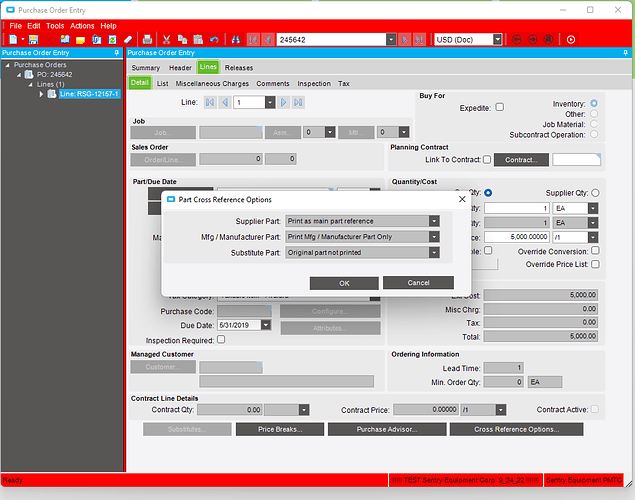Select the Job Material radio button
Image resolution: width=635 pixels, height=500 pixels.
594,124
